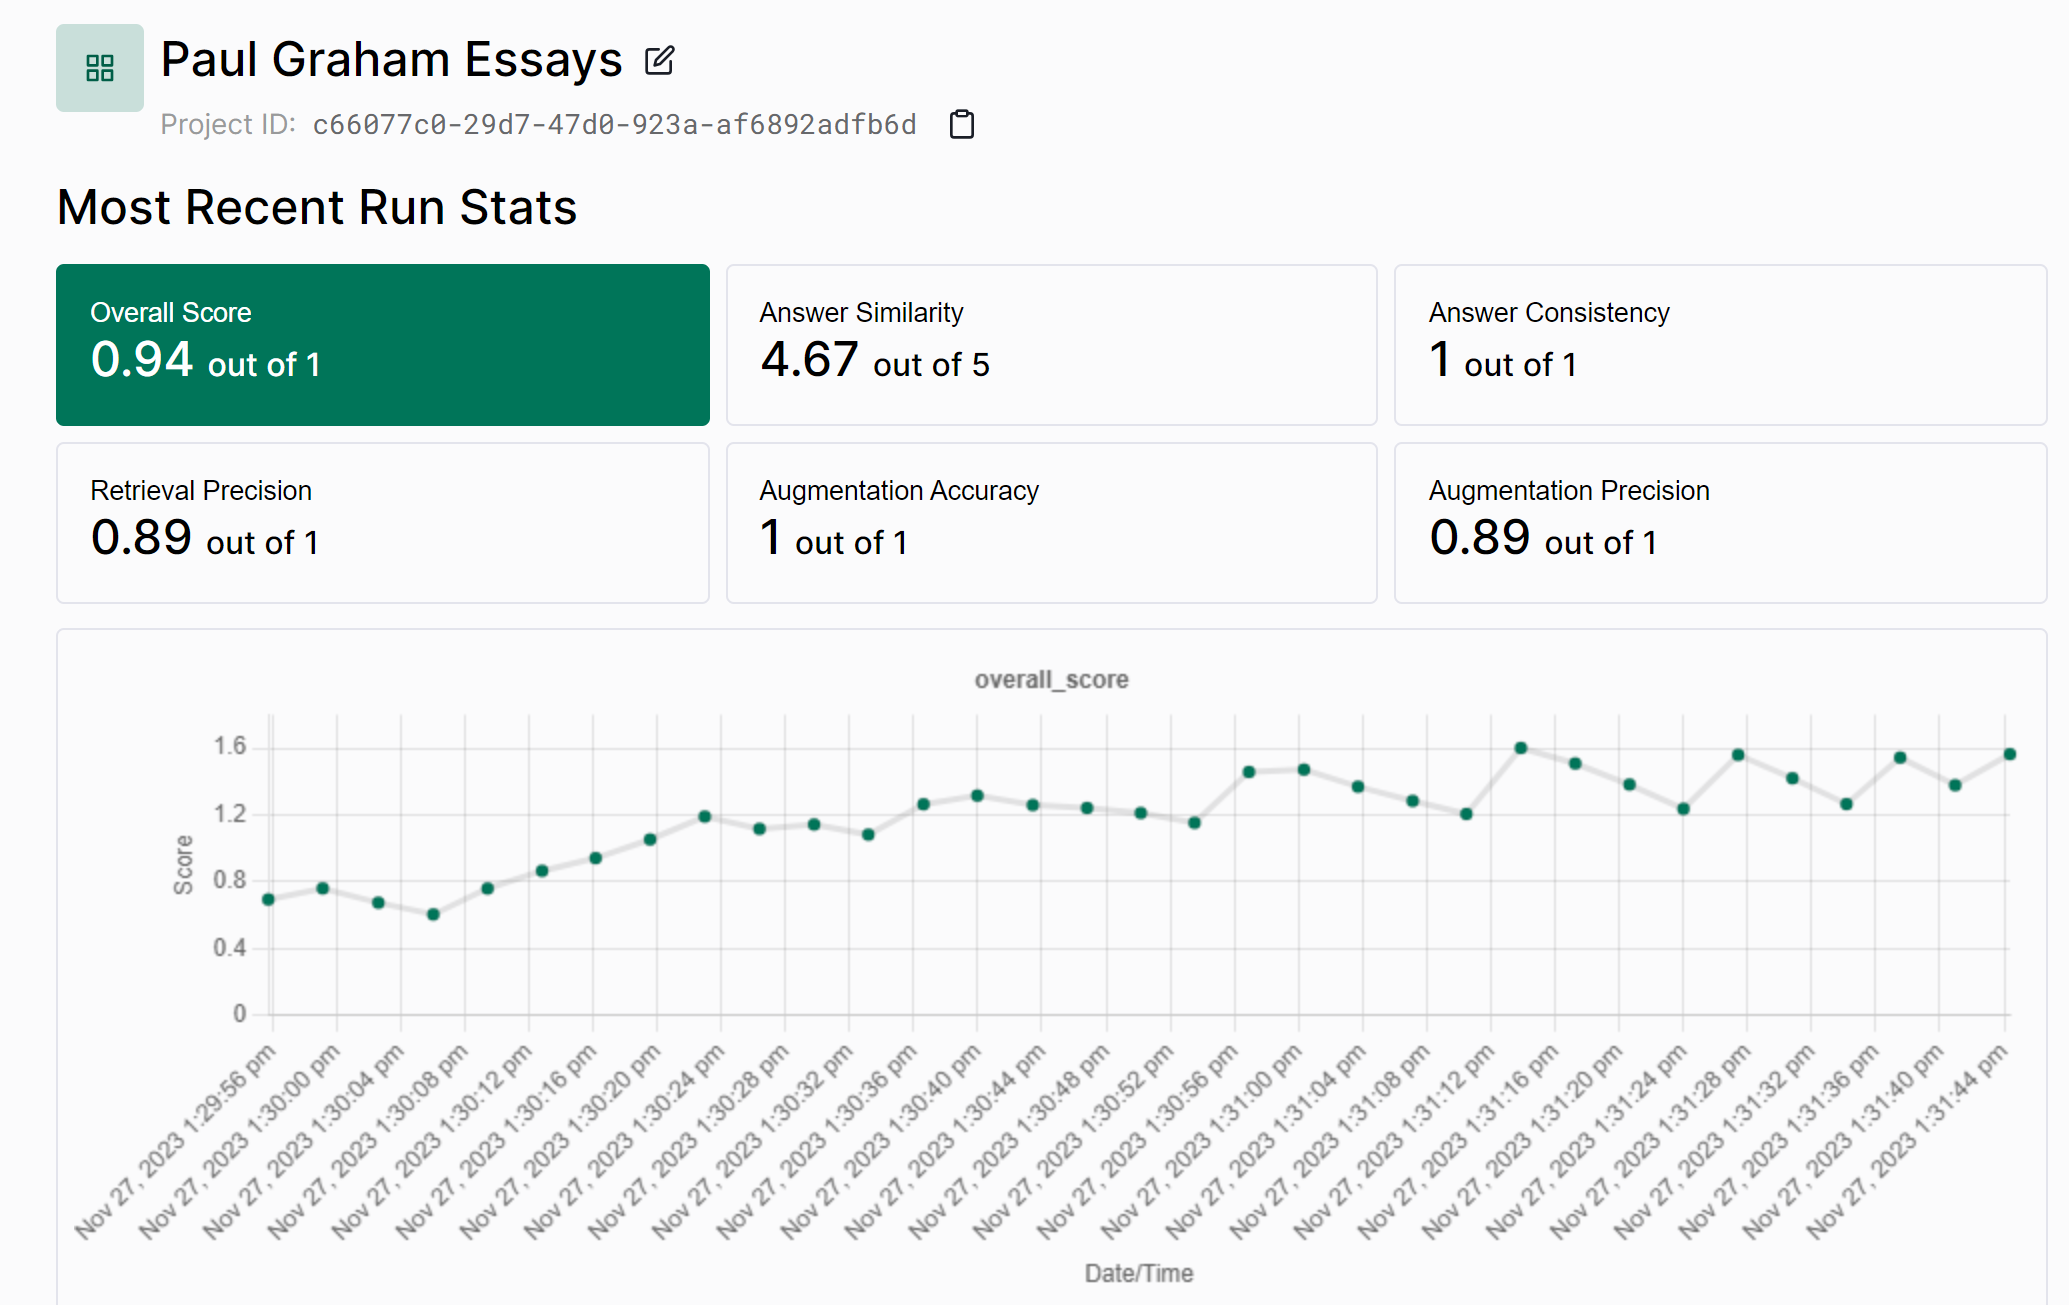Select the Retrieval Precision card
This screenshot has width=2069, height=1305.
pos(382,522)
